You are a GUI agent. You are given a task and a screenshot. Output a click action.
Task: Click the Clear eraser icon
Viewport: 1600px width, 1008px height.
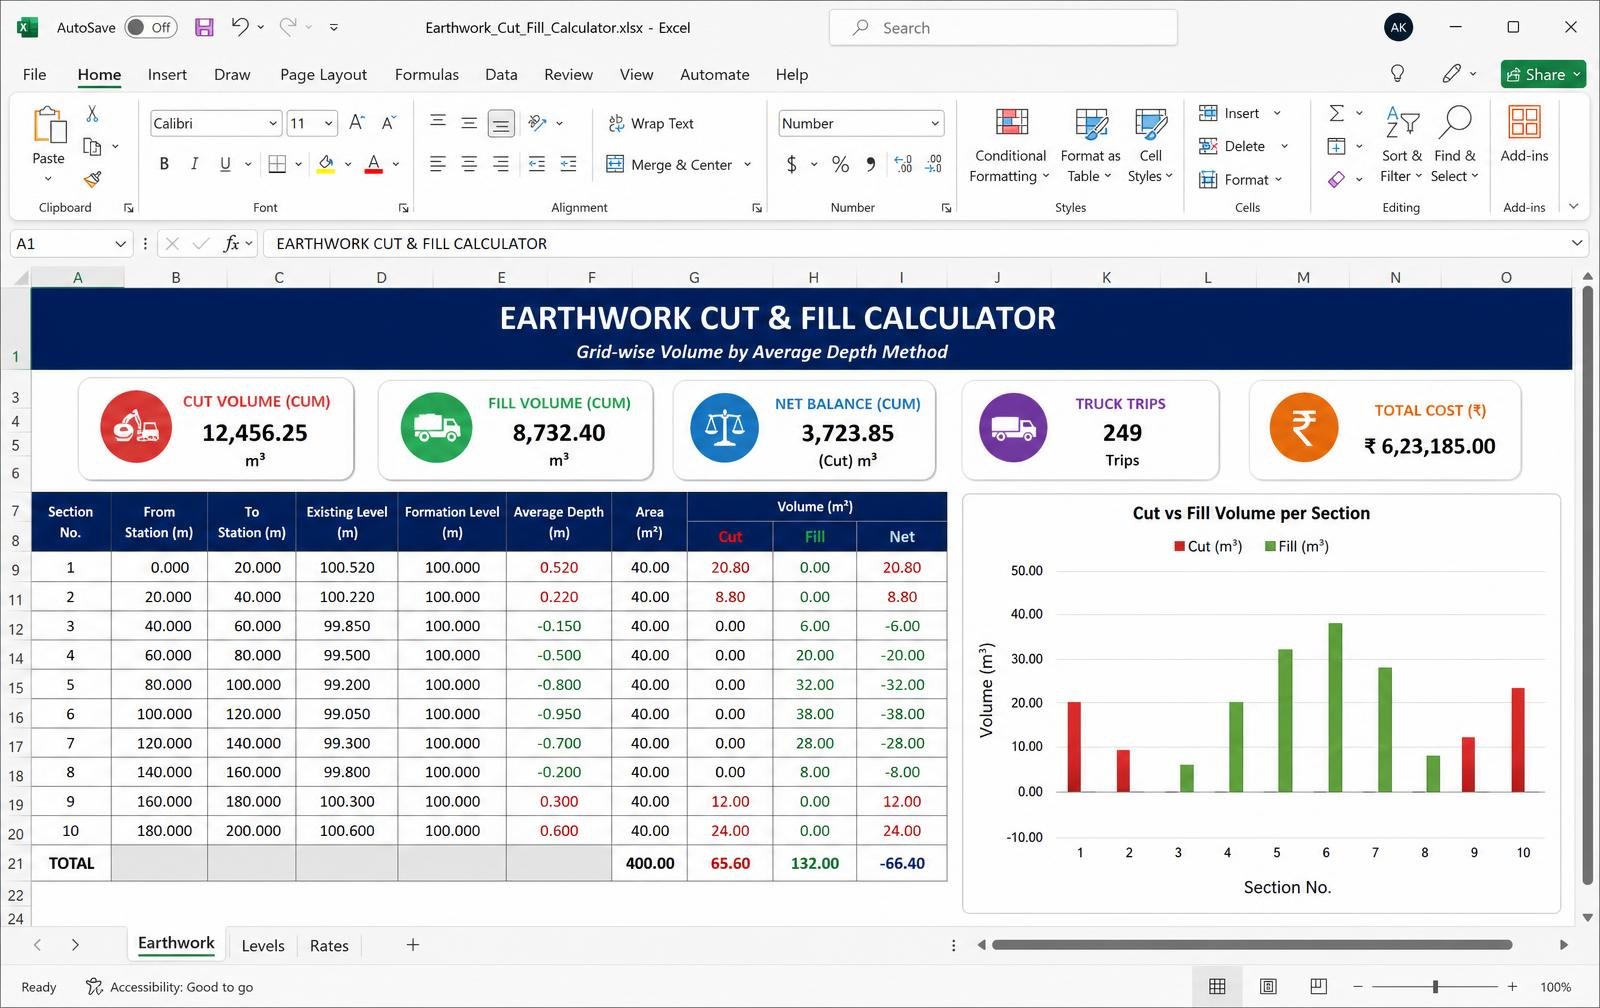click(1336, 179)
